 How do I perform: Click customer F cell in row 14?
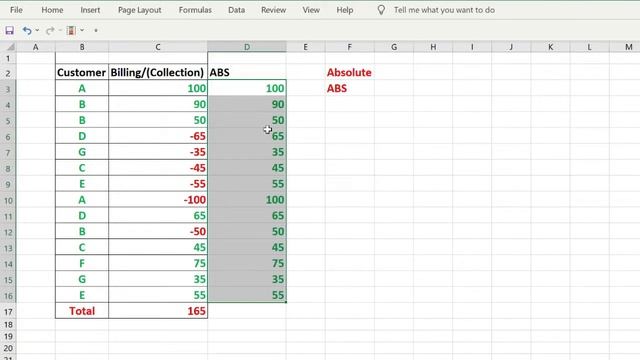point(82,263)
